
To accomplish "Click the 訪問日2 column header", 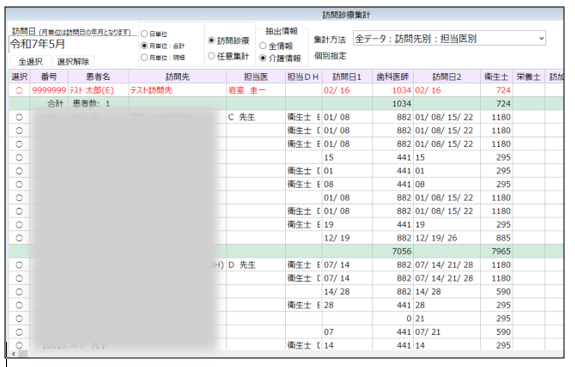I will coord(447,77).
